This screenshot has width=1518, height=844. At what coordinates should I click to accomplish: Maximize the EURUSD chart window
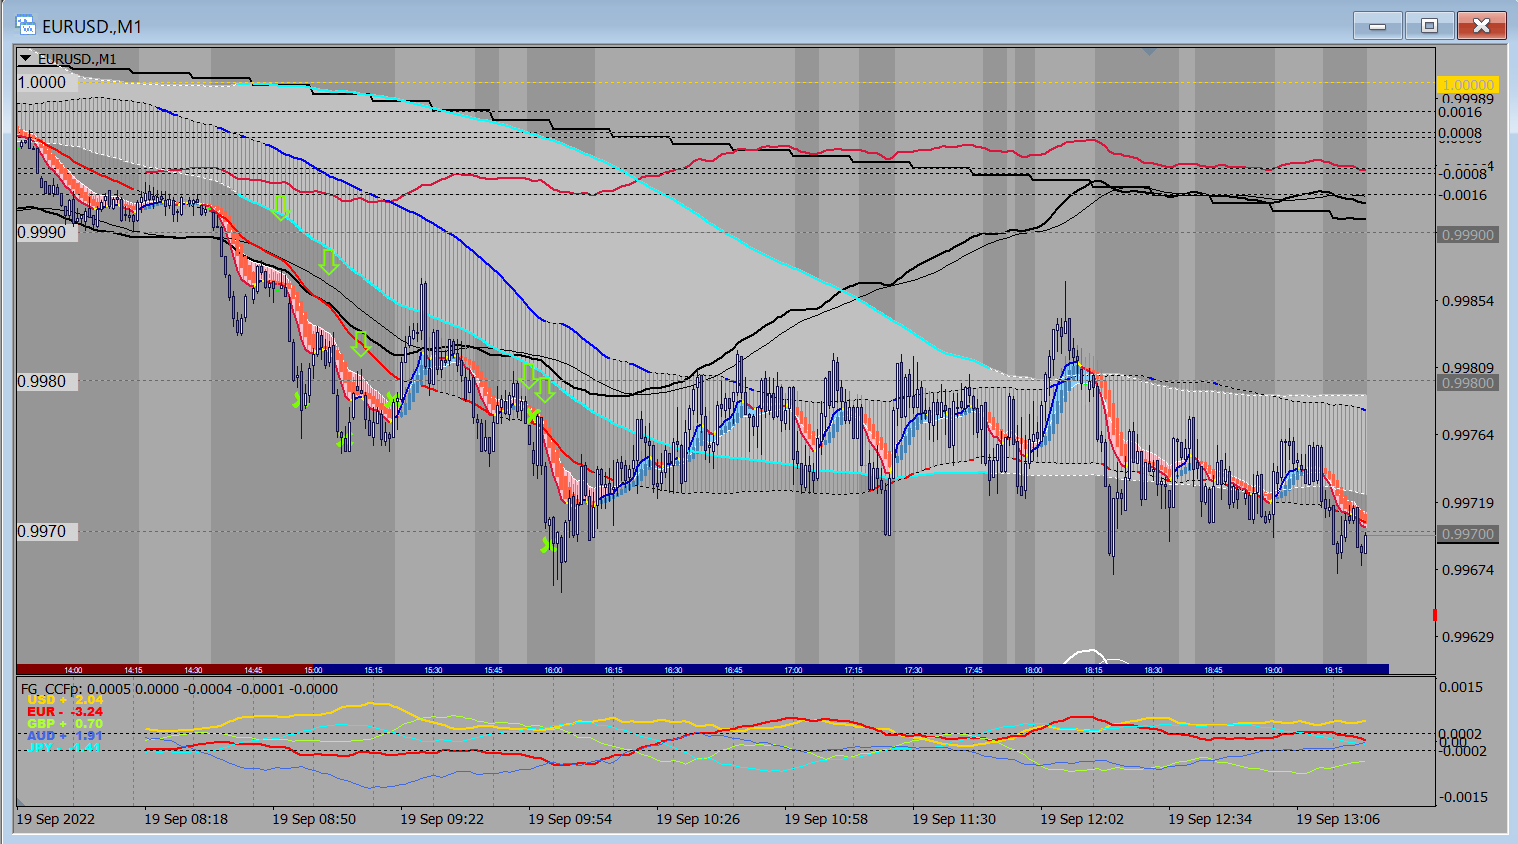click(x=1429, y=25)
